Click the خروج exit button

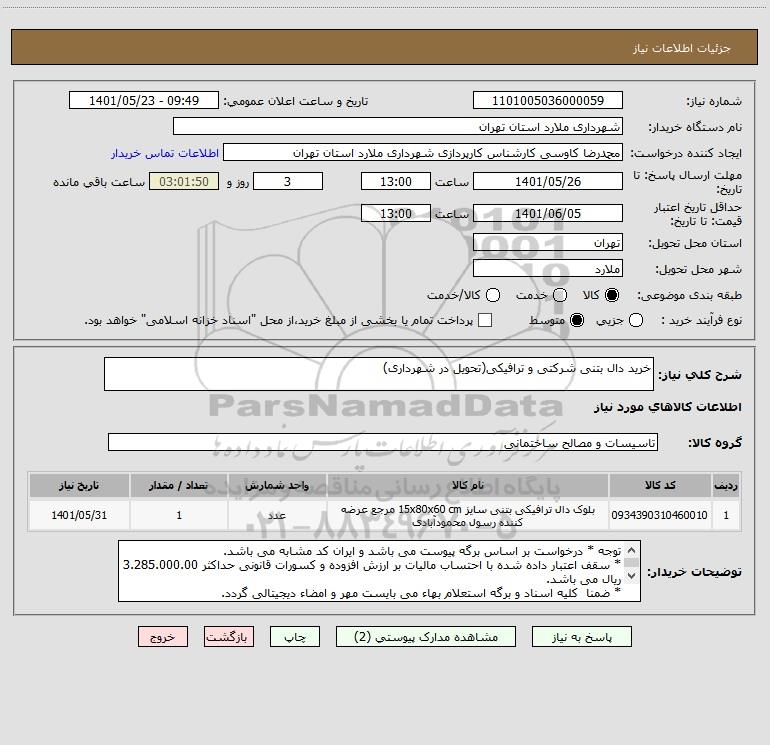[x=163, y=637]
